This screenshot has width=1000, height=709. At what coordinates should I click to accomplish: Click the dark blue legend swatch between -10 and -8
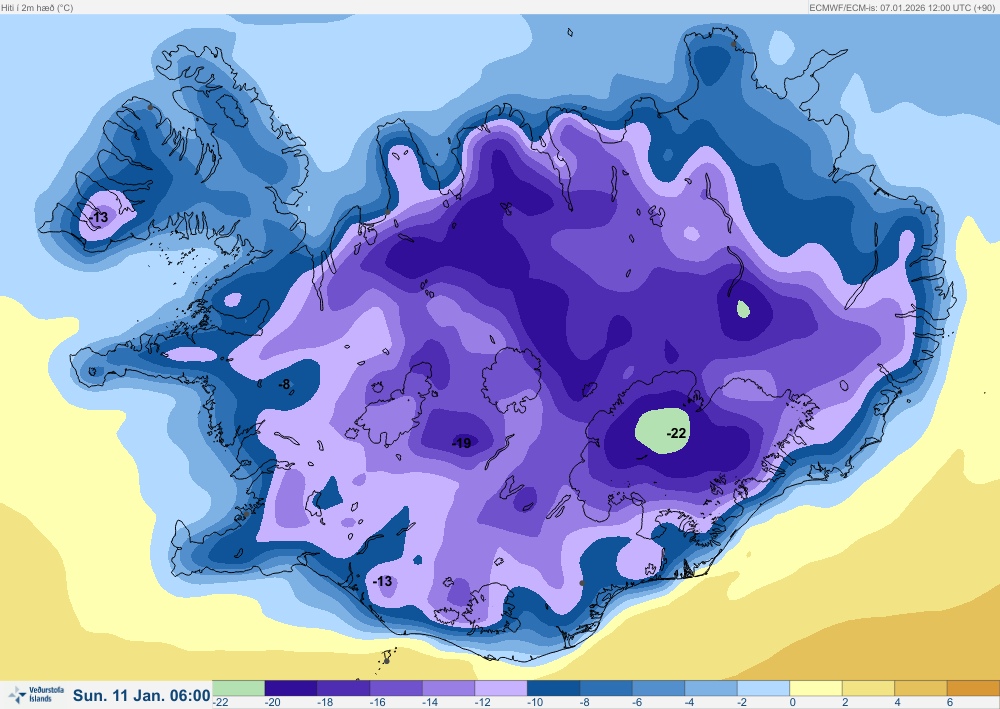pos(554,688)
